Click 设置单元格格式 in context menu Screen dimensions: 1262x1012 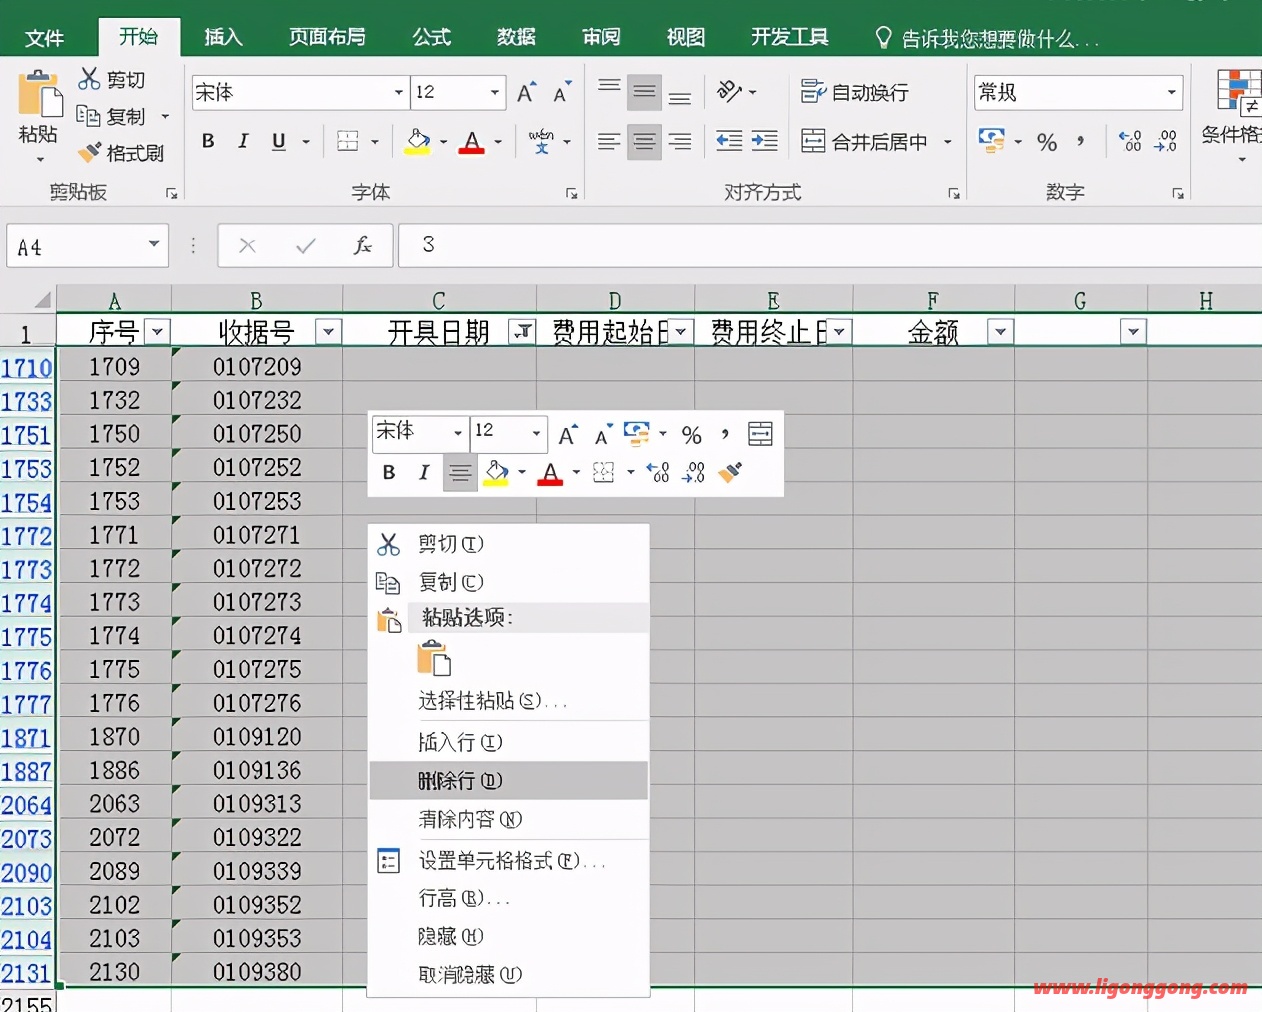[x=509, y=860]
